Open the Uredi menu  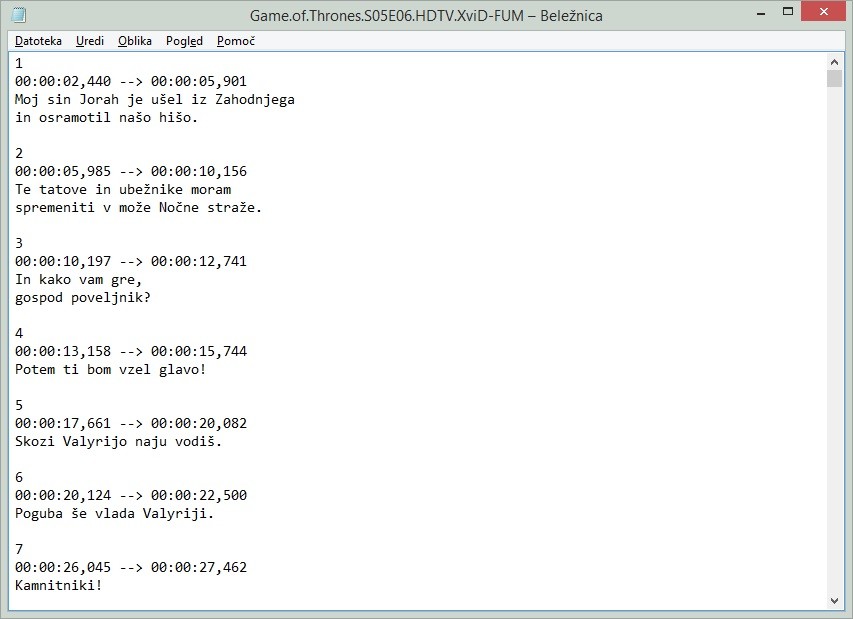(x=89, y=41)
